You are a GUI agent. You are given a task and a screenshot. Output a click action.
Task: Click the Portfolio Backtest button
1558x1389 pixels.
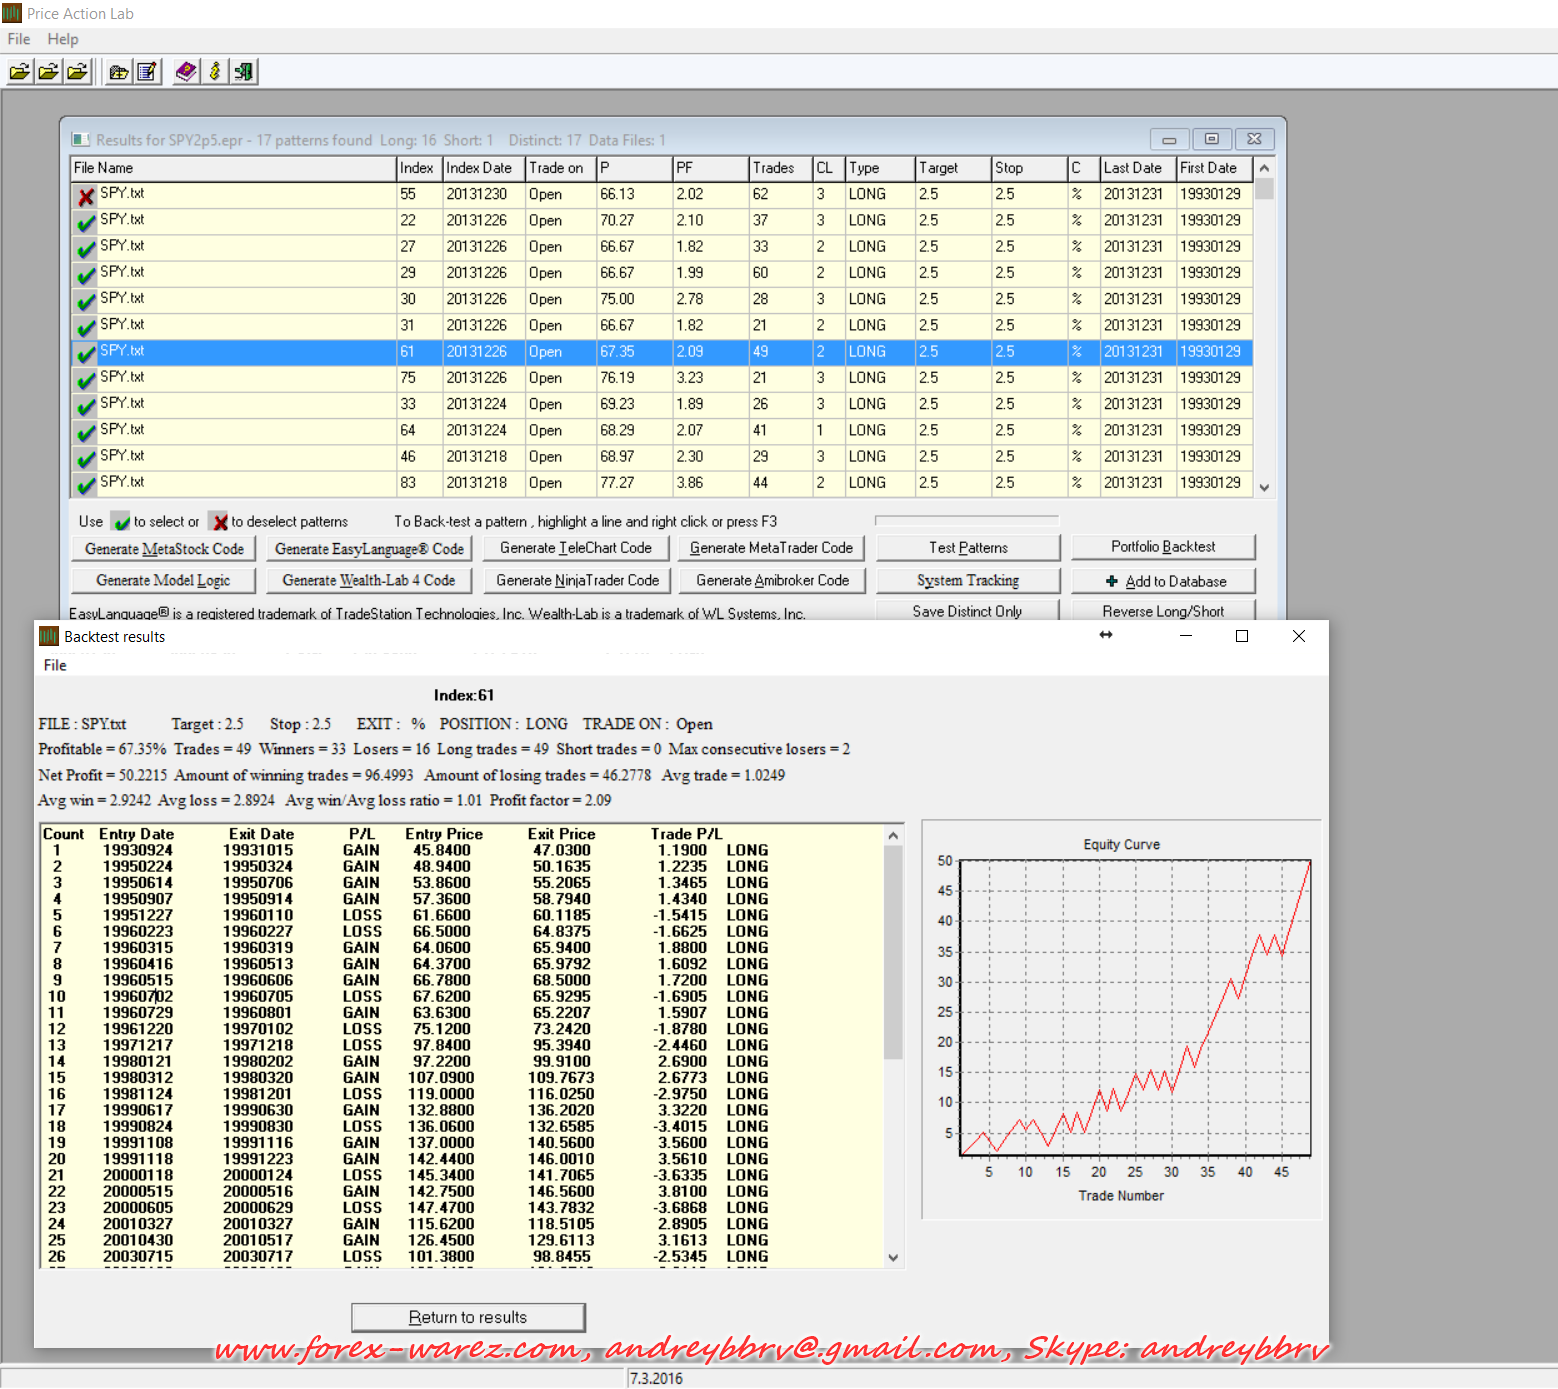tap(1163, 547)
